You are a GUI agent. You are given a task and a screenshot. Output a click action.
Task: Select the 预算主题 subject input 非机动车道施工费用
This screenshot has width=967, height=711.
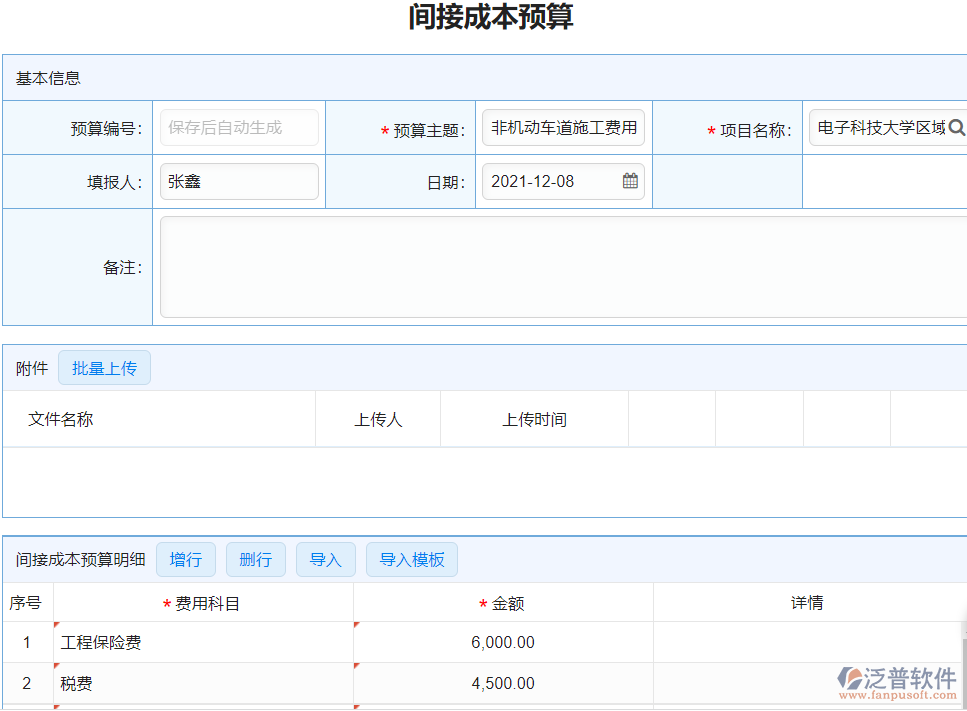563,127
